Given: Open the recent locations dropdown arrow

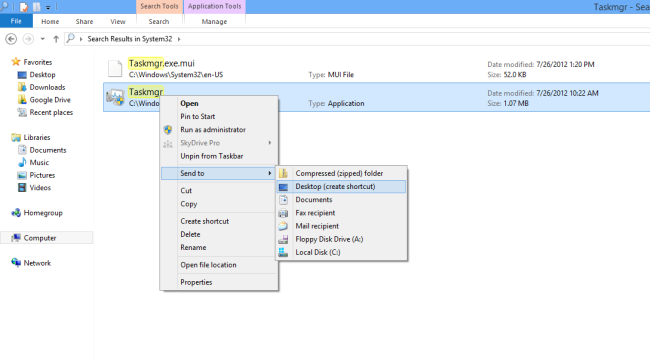Looking at the screenshot, I should coord(42,39).
